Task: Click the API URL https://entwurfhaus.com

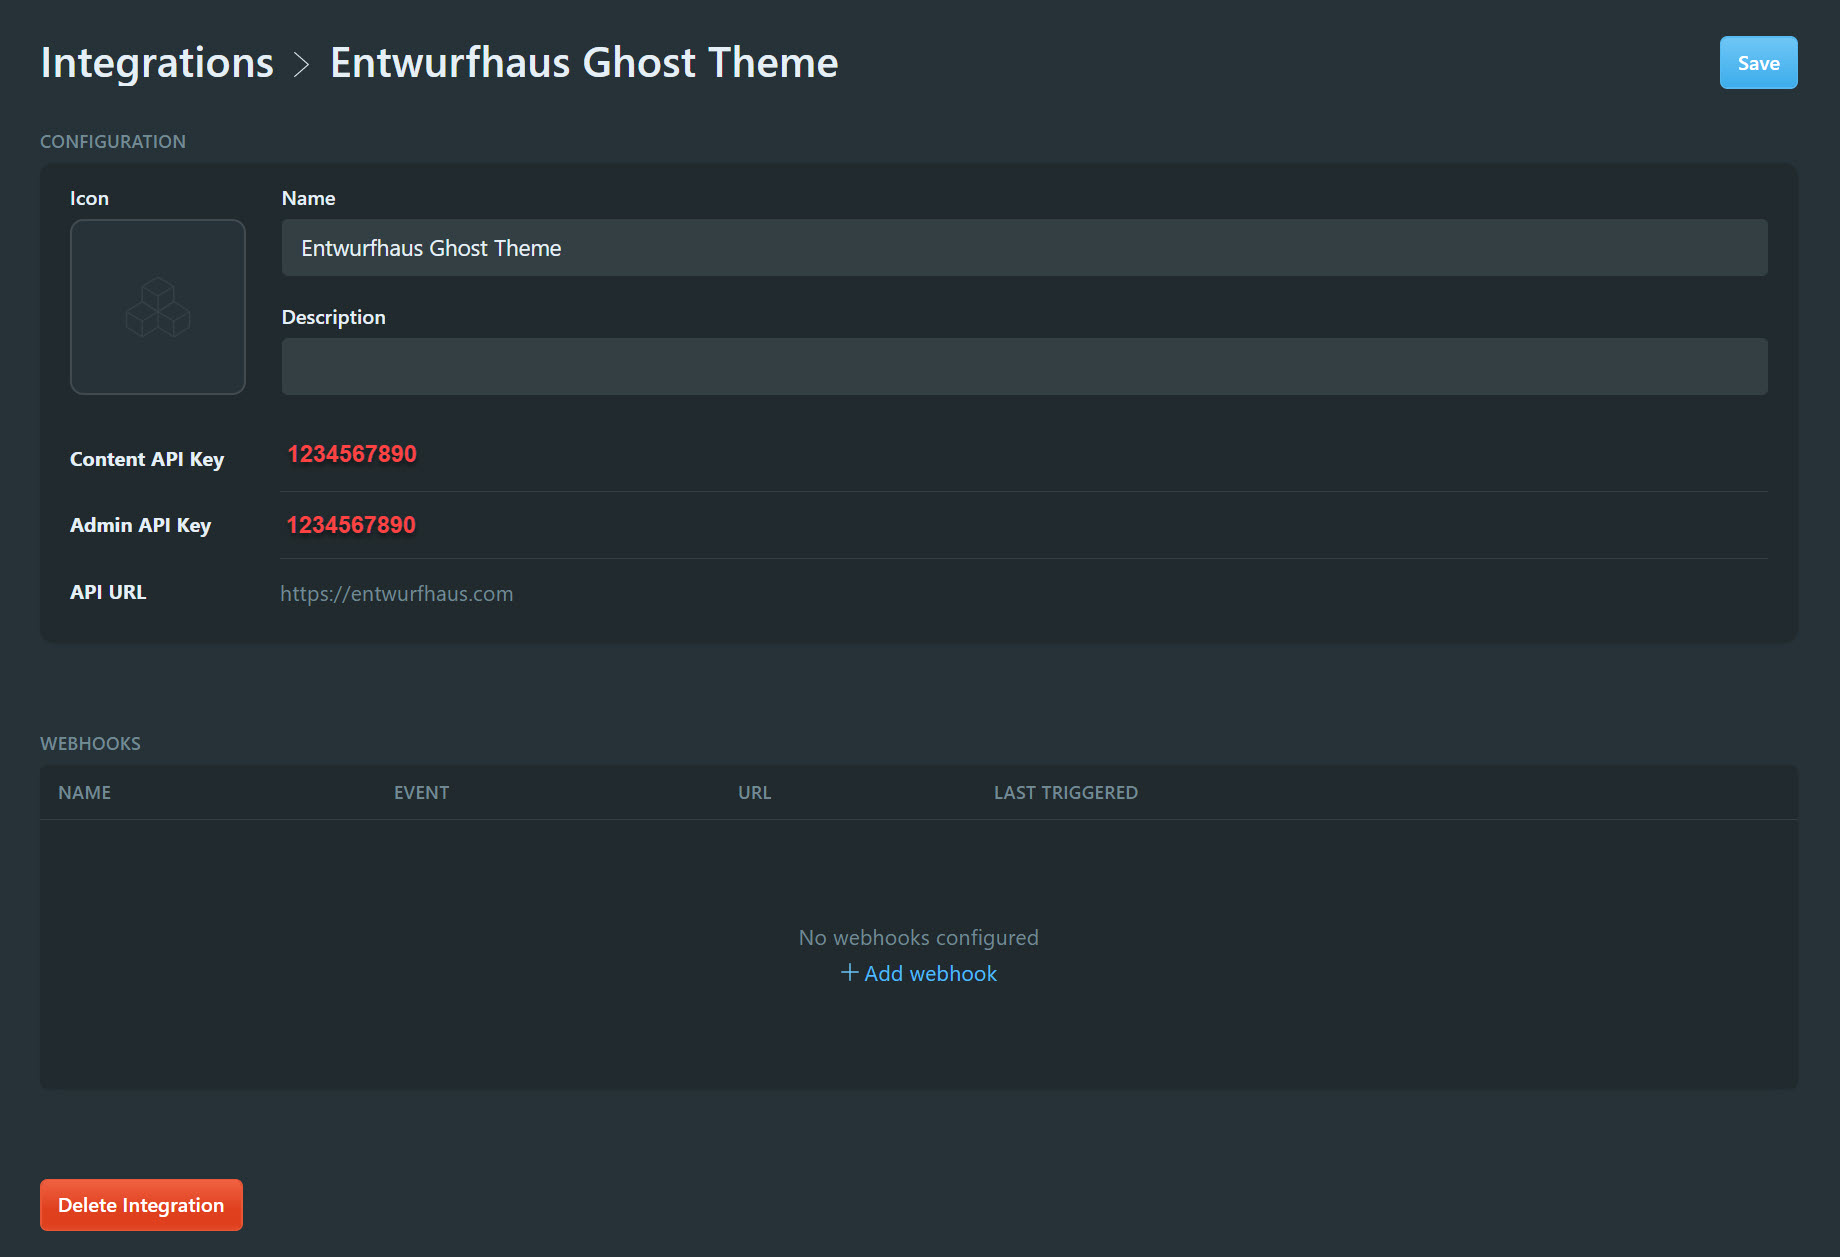Action: [397, 594]
